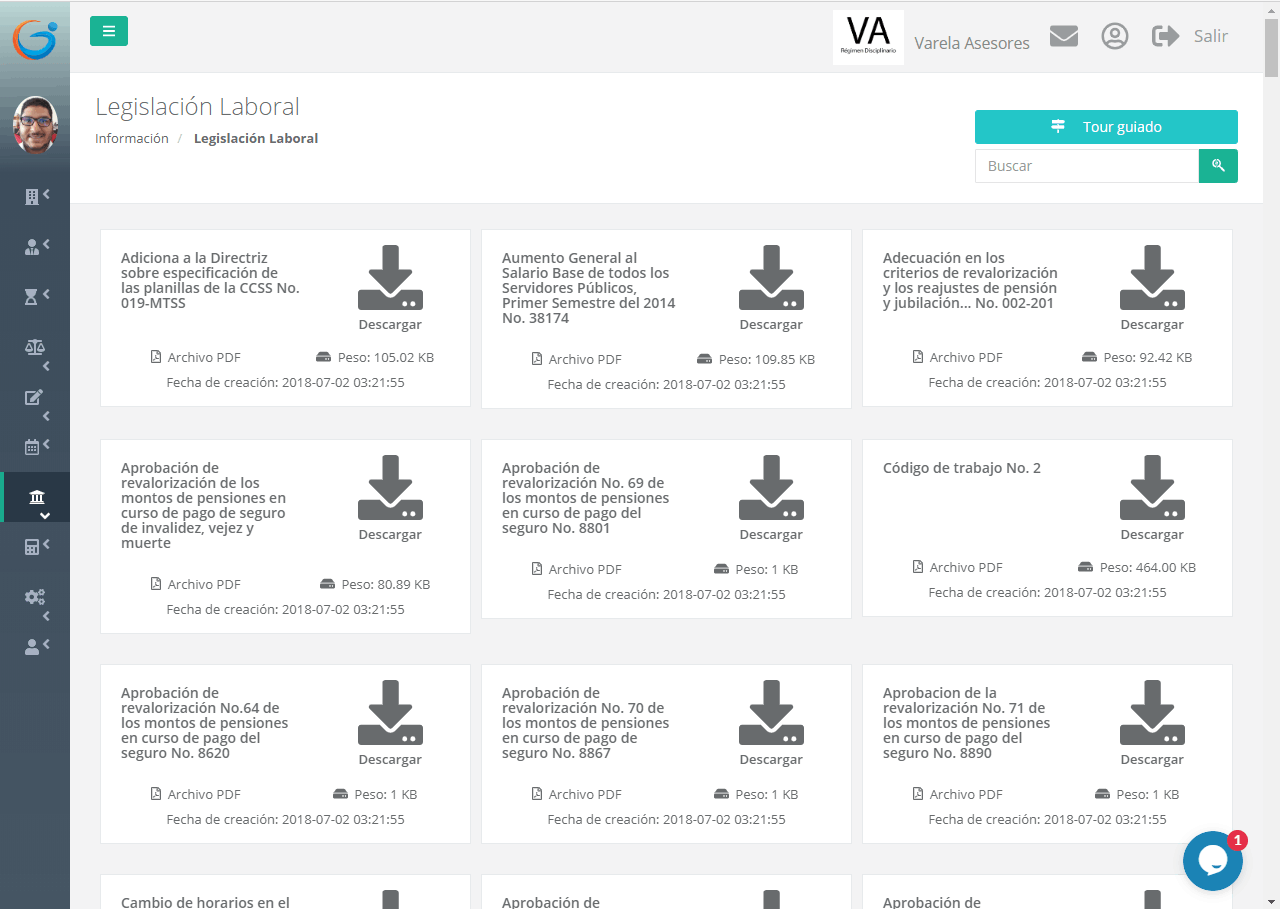Open the gears settings sidebar icon

(35, 597)
